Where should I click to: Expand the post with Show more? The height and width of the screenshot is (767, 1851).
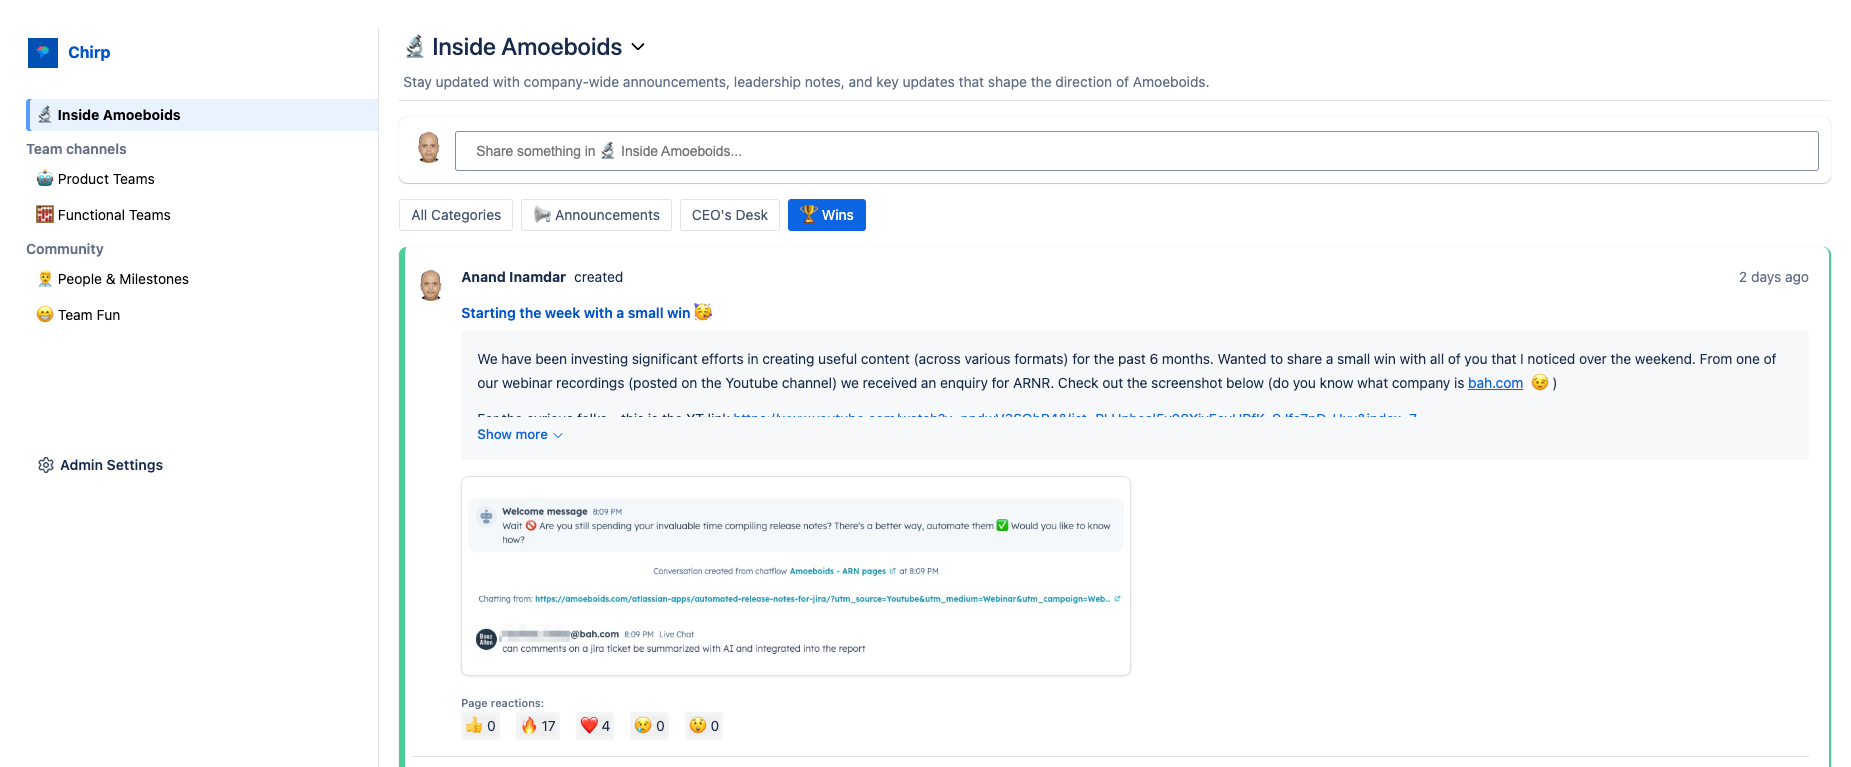coord(520,435)
